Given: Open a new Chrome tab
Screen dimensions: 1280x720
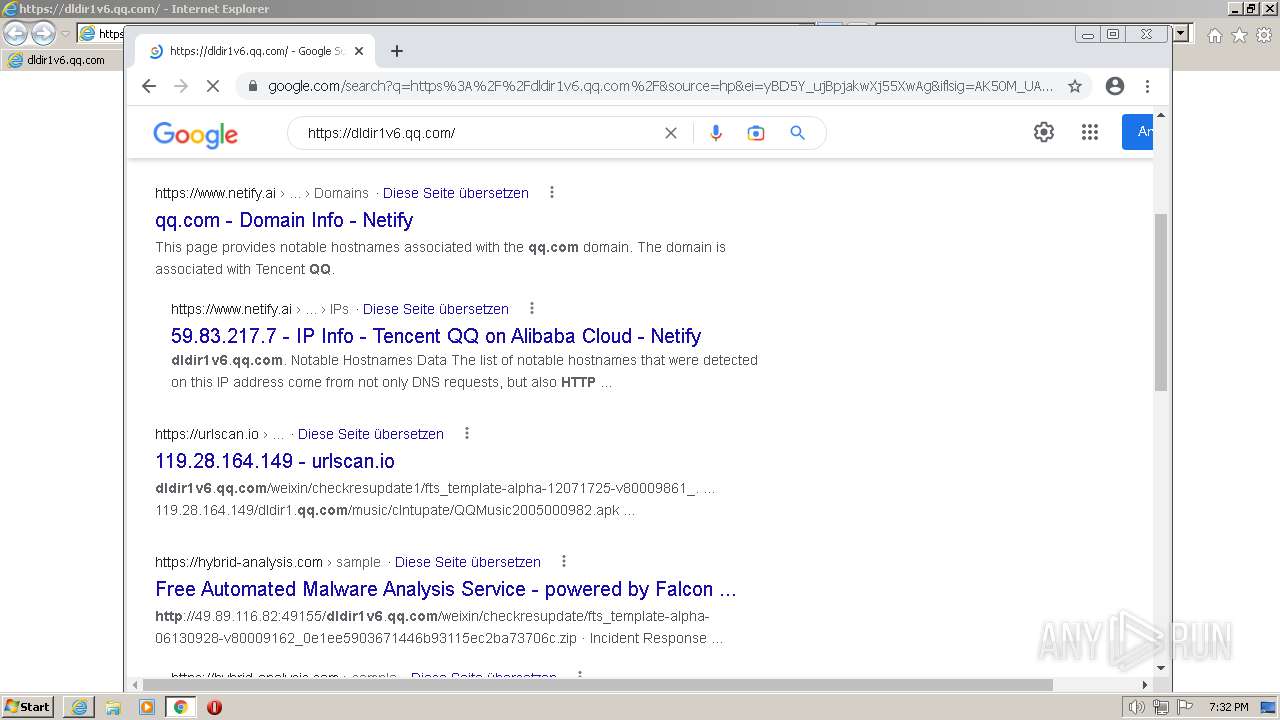Looking at the screenshot, I should click(x=397, y=51).
